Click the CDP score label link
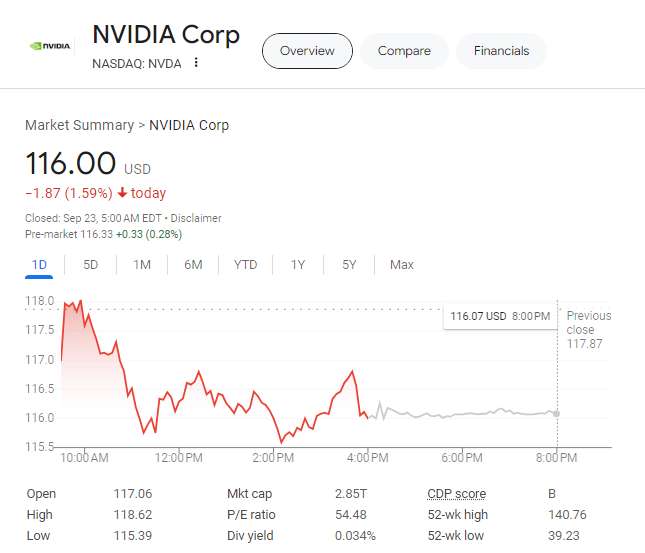Screen dimensions: 645x553 click(x=456, y=494)
